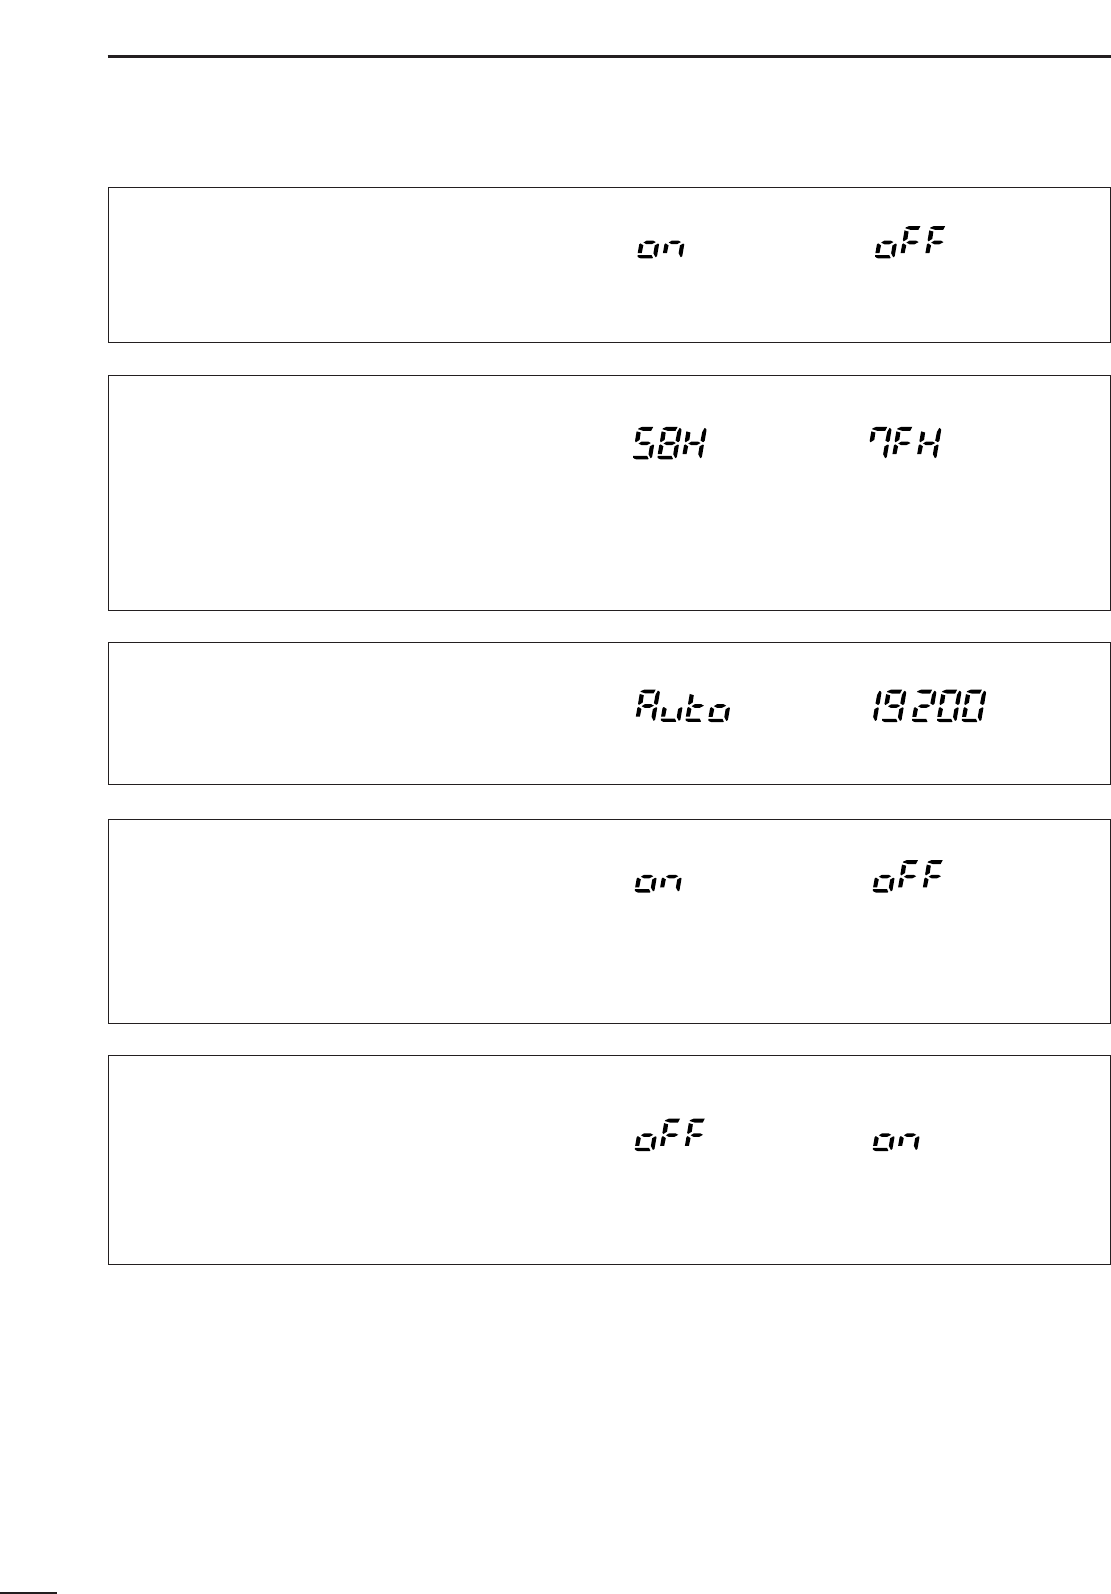This screenshot has height=1594, width=1111.
Task: Click the letter A in the Auto readout
Action: coord(647,706)
